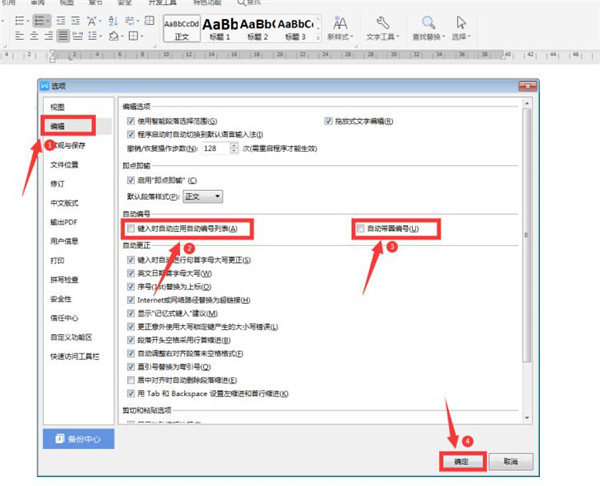Select 文件位置 in options sidebar

click(x=64, y=164)
